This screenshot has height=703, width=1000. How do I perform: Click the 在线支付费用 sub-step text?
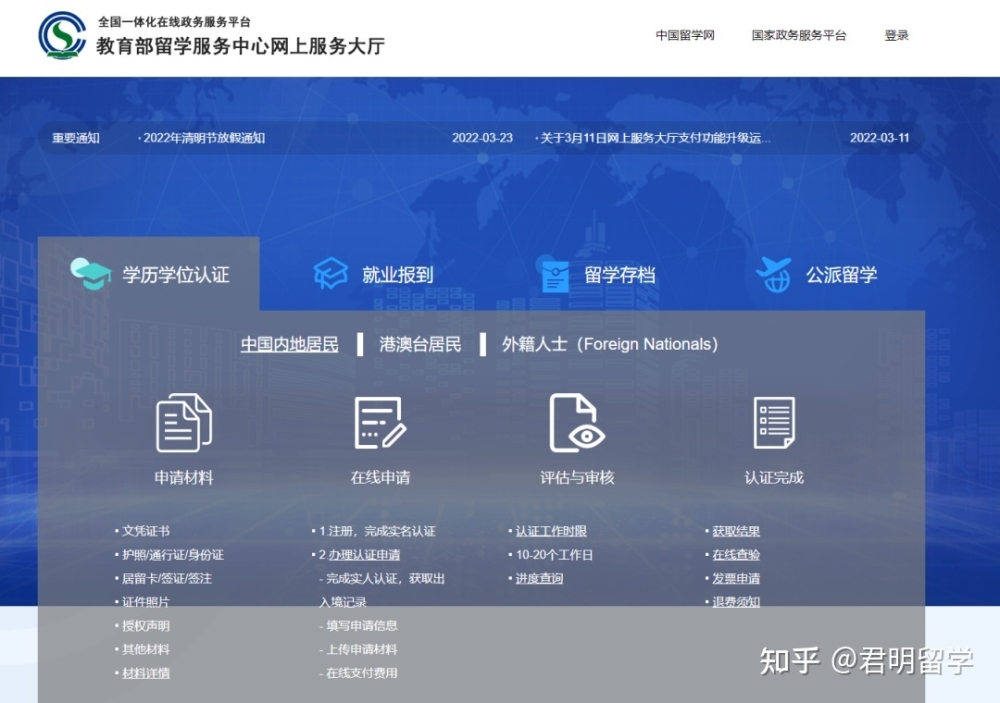(x=362, y=673)
